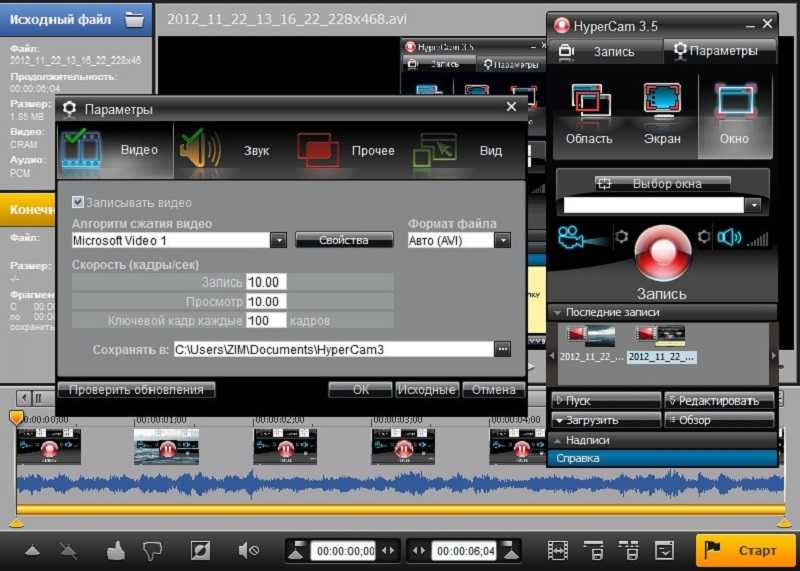Open Справка section

[662, 458]
